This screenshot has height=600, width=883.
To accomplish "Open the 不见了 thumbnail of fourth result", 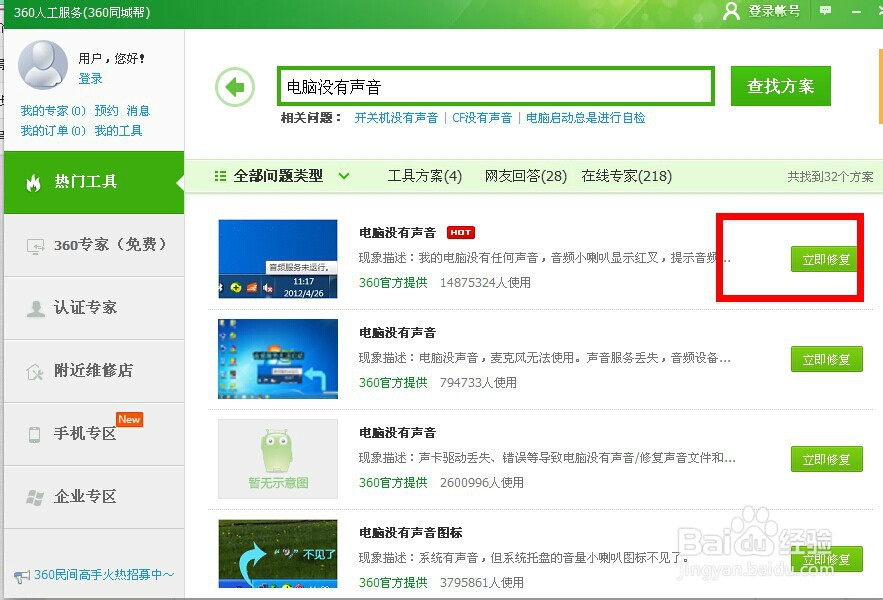I will [x=278, y=554].
